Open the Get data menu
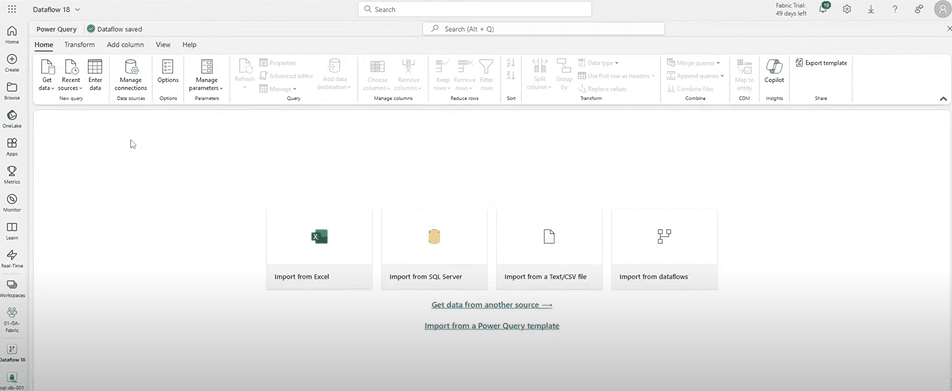Image resolution: width=952 pixels, height=391 pixels. 47,75
